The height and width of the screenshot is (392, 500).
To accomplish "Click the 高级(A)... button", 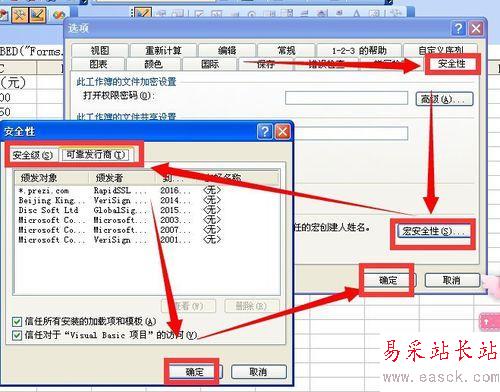I will pyautogui.click(x=444, y=99).
